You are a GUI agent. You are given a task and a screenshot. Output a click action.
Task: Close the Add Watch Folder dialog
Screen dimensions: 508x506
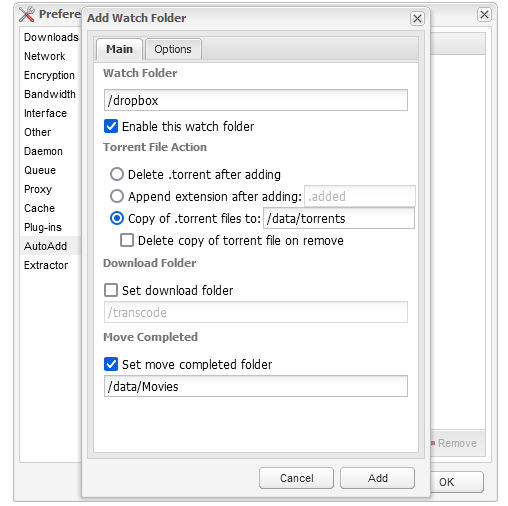[417, 18]
